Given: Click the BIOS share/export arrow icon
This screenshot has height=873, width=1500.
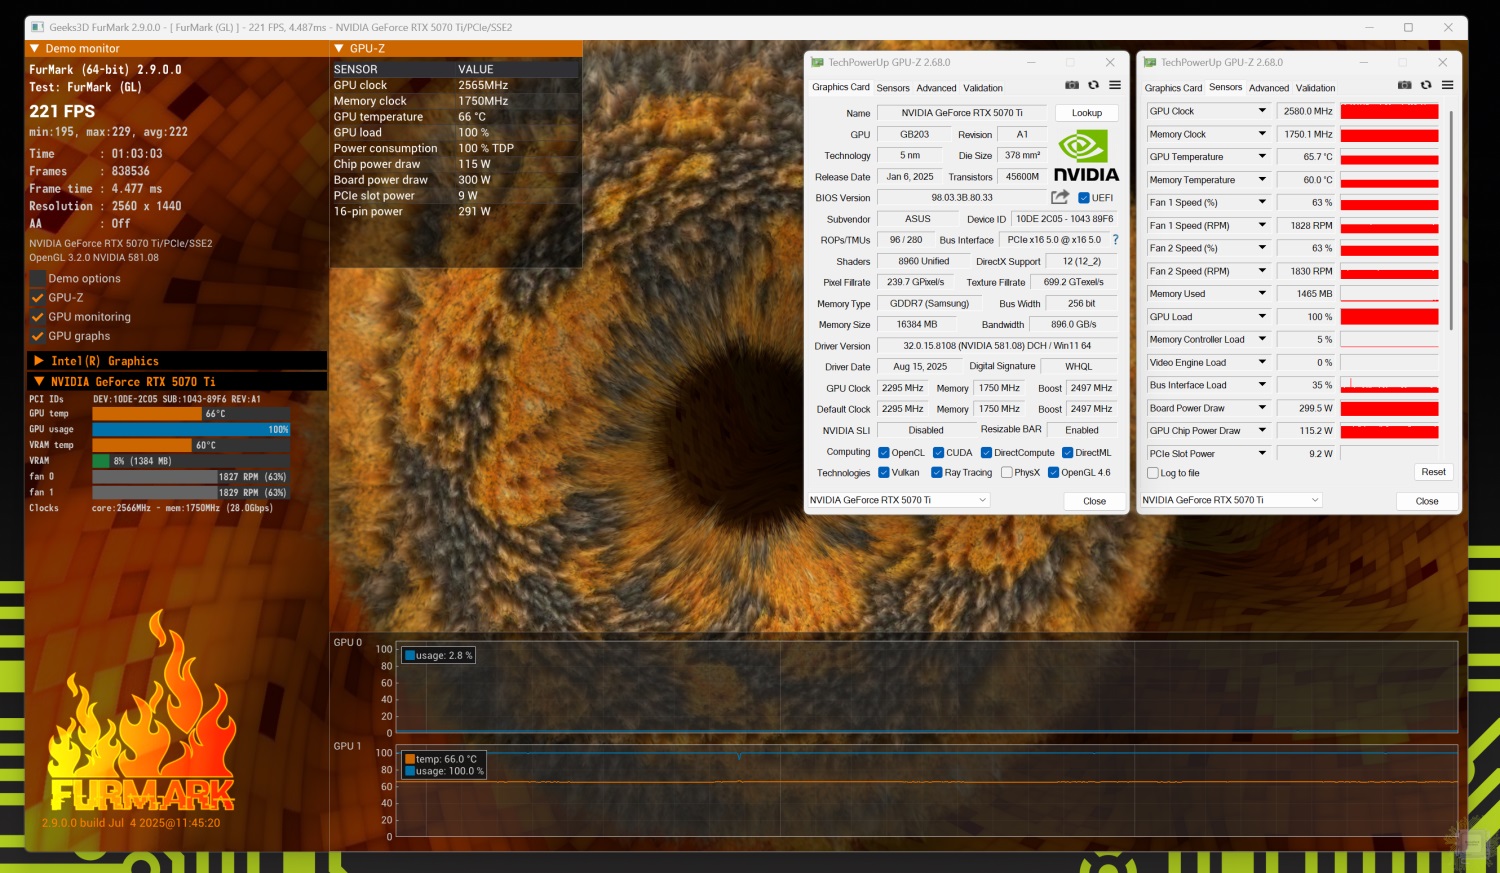Looking at the screenshot, I should click(x=1060, y=198).
